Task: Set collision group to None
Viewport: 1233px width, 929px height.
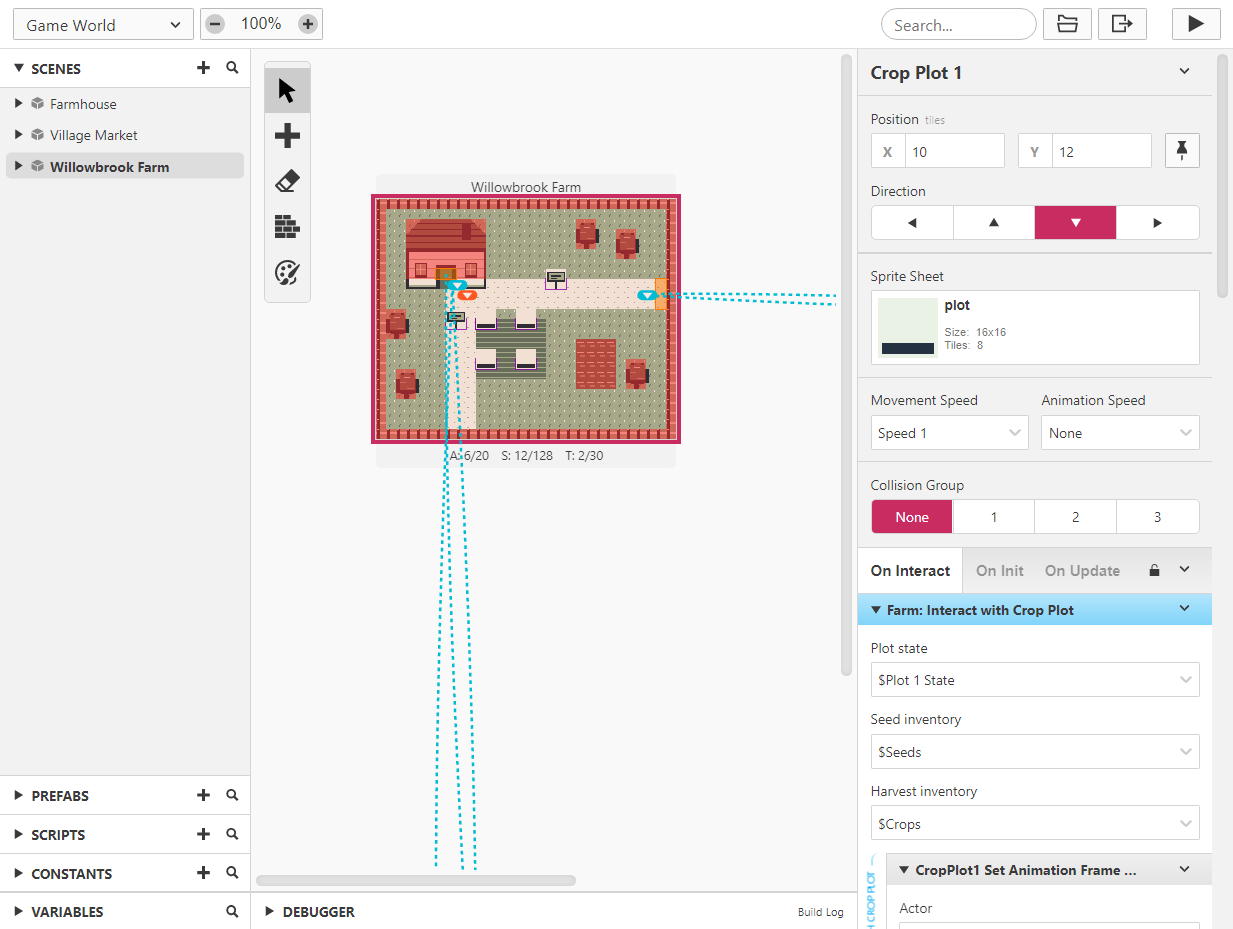Action: [912, 517]
